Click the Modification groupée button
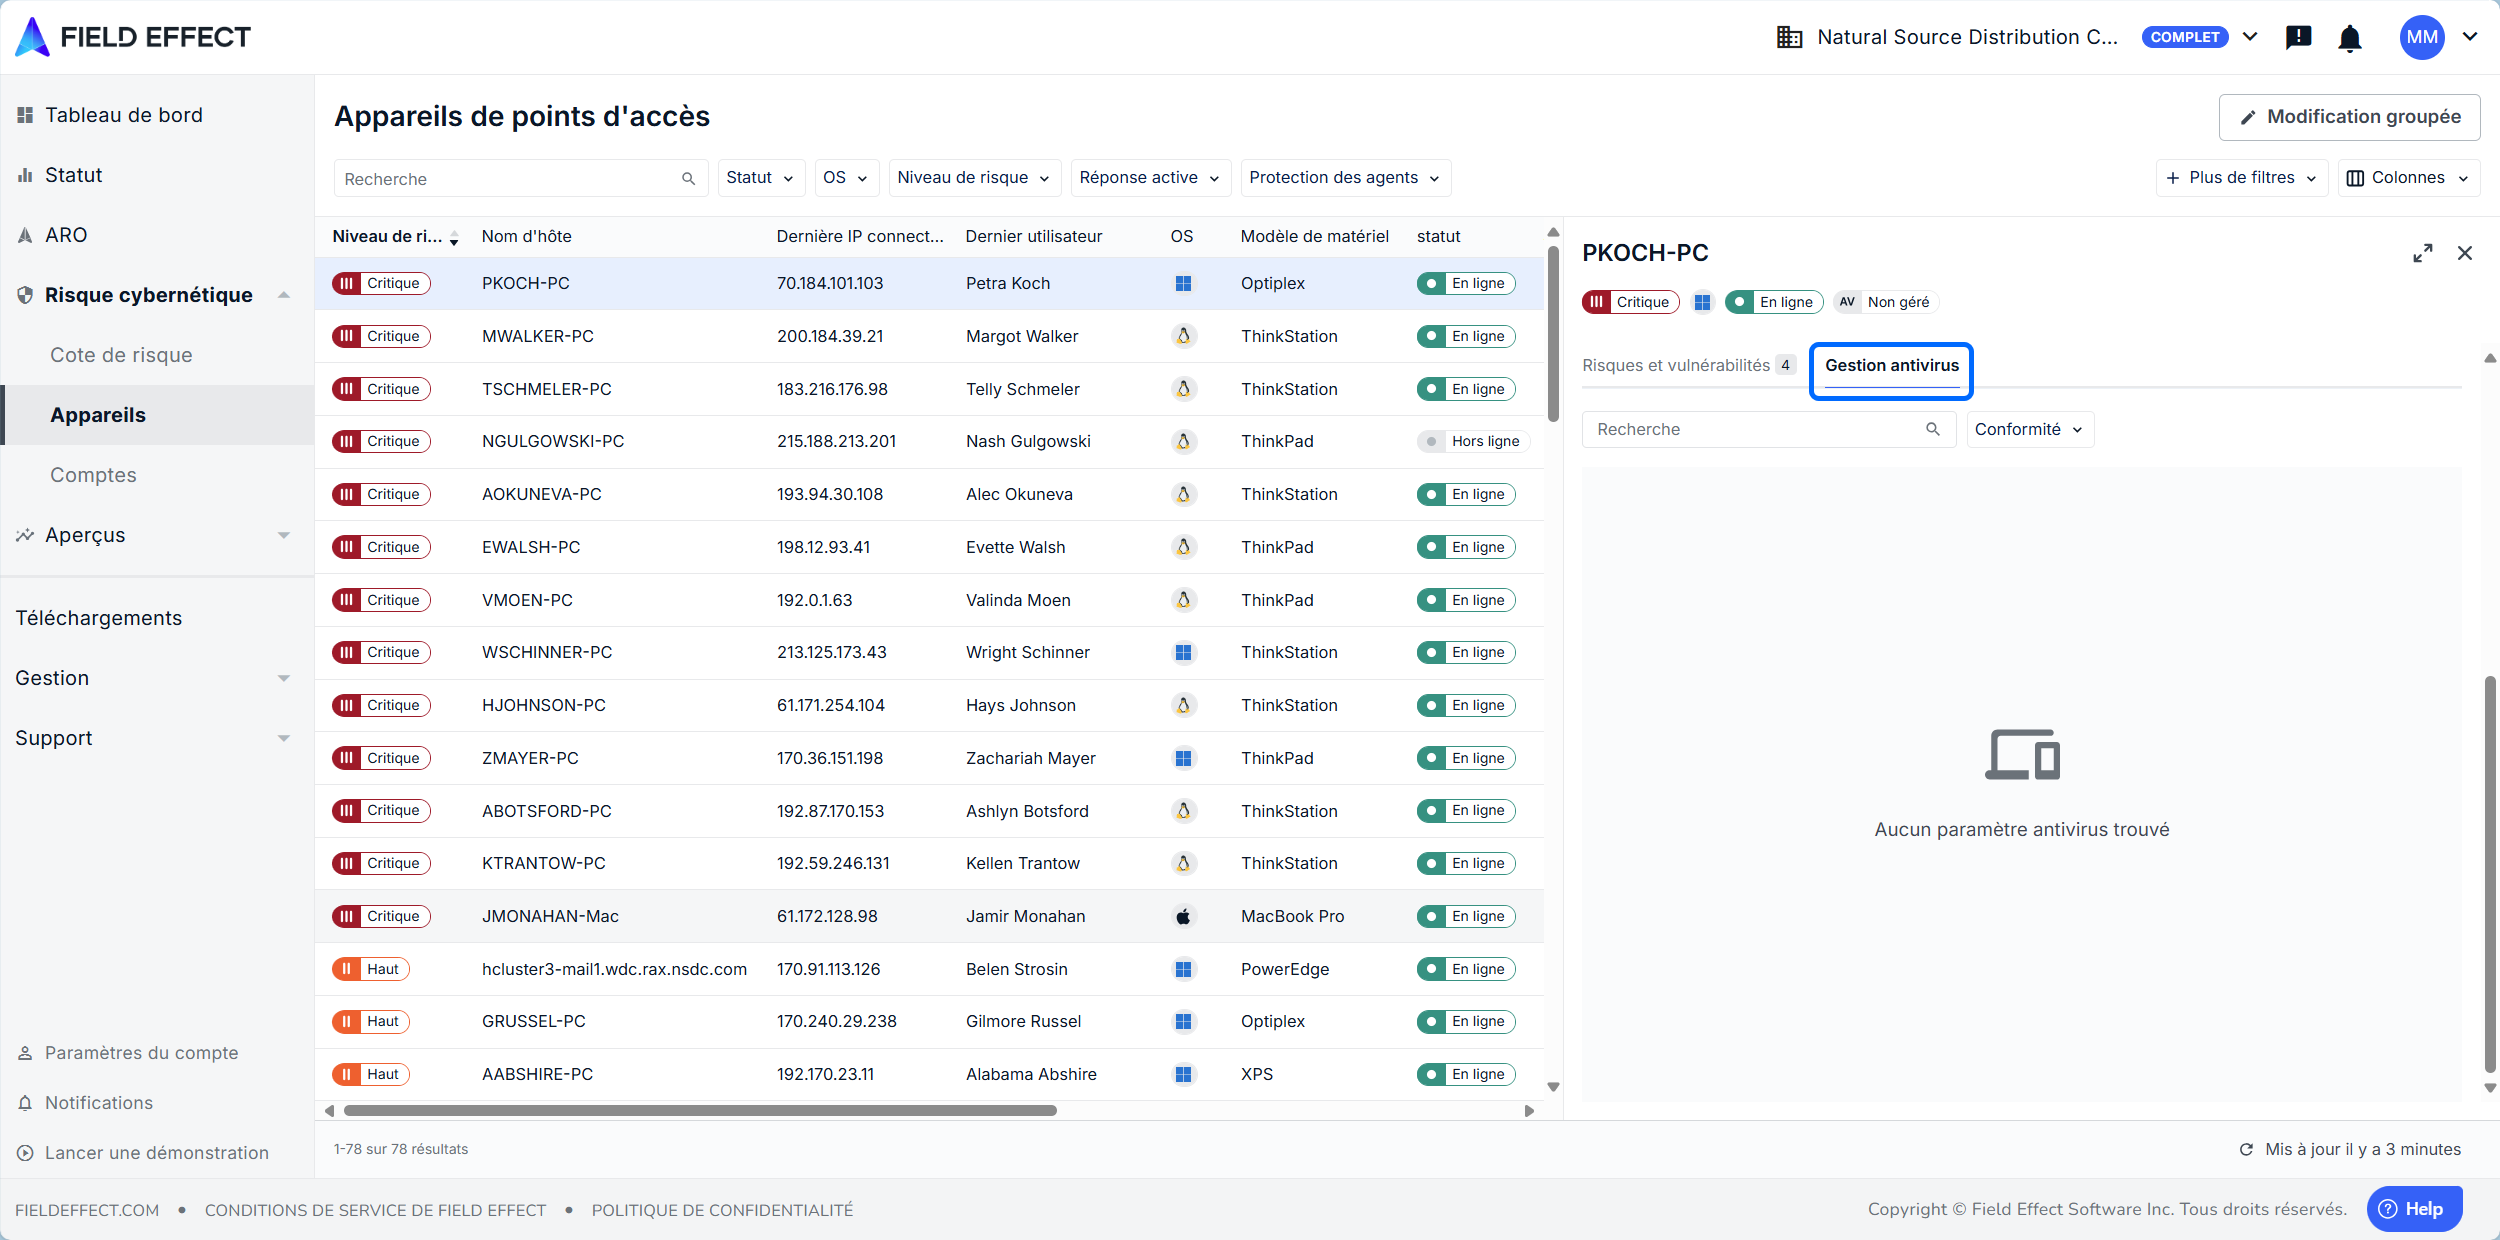The width and height of the screenshot is (2500, 1240). [x=2349, y=117]
